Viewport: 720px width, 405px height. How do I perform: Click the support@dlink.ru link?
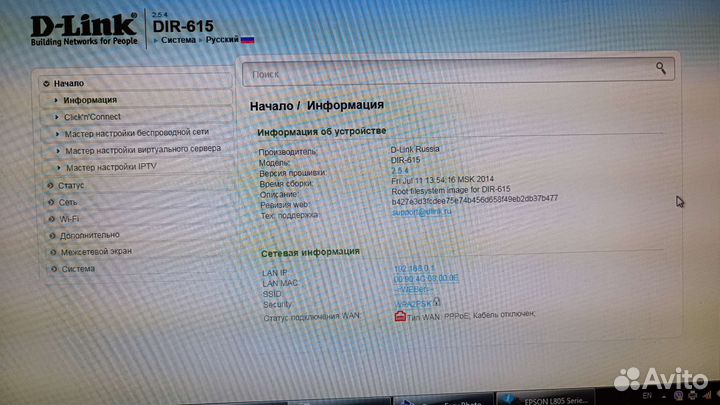click(422, 212)
